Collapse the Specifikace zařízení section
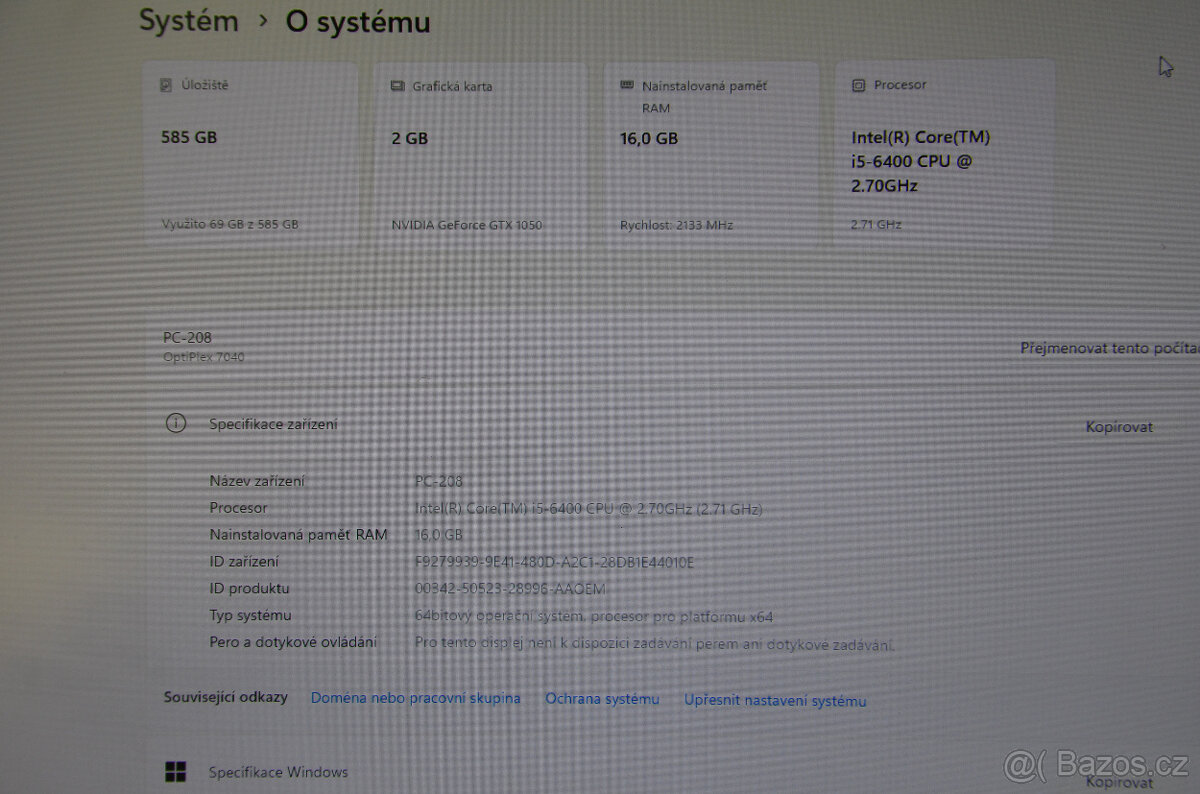This screenshot has height=794, width=1200. tap(272, 423)
